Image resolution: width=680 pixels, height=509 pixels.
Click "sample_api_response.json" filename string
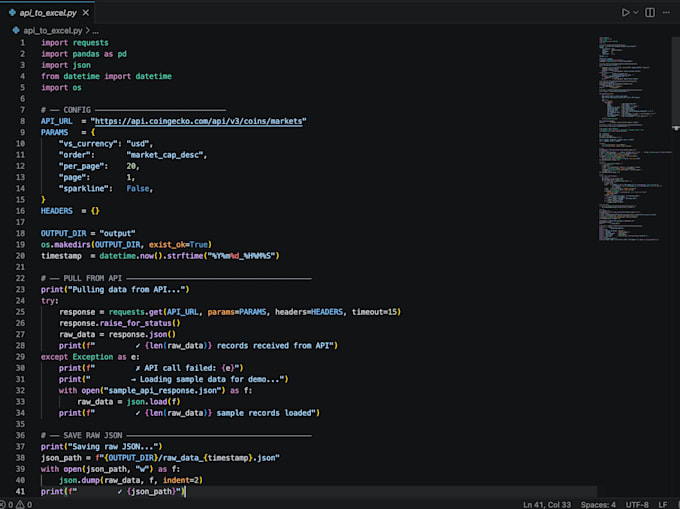click(162, 390)
